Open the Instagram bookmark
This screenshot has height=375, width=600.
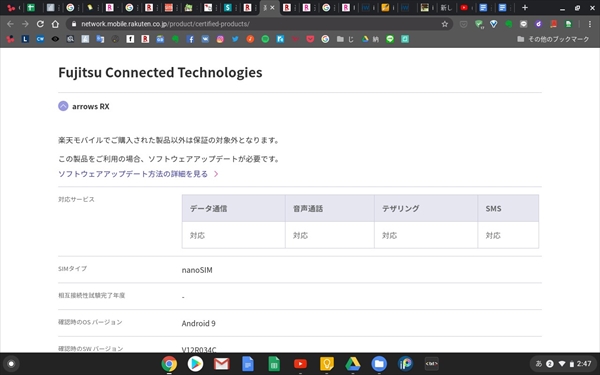coord(220,39)
